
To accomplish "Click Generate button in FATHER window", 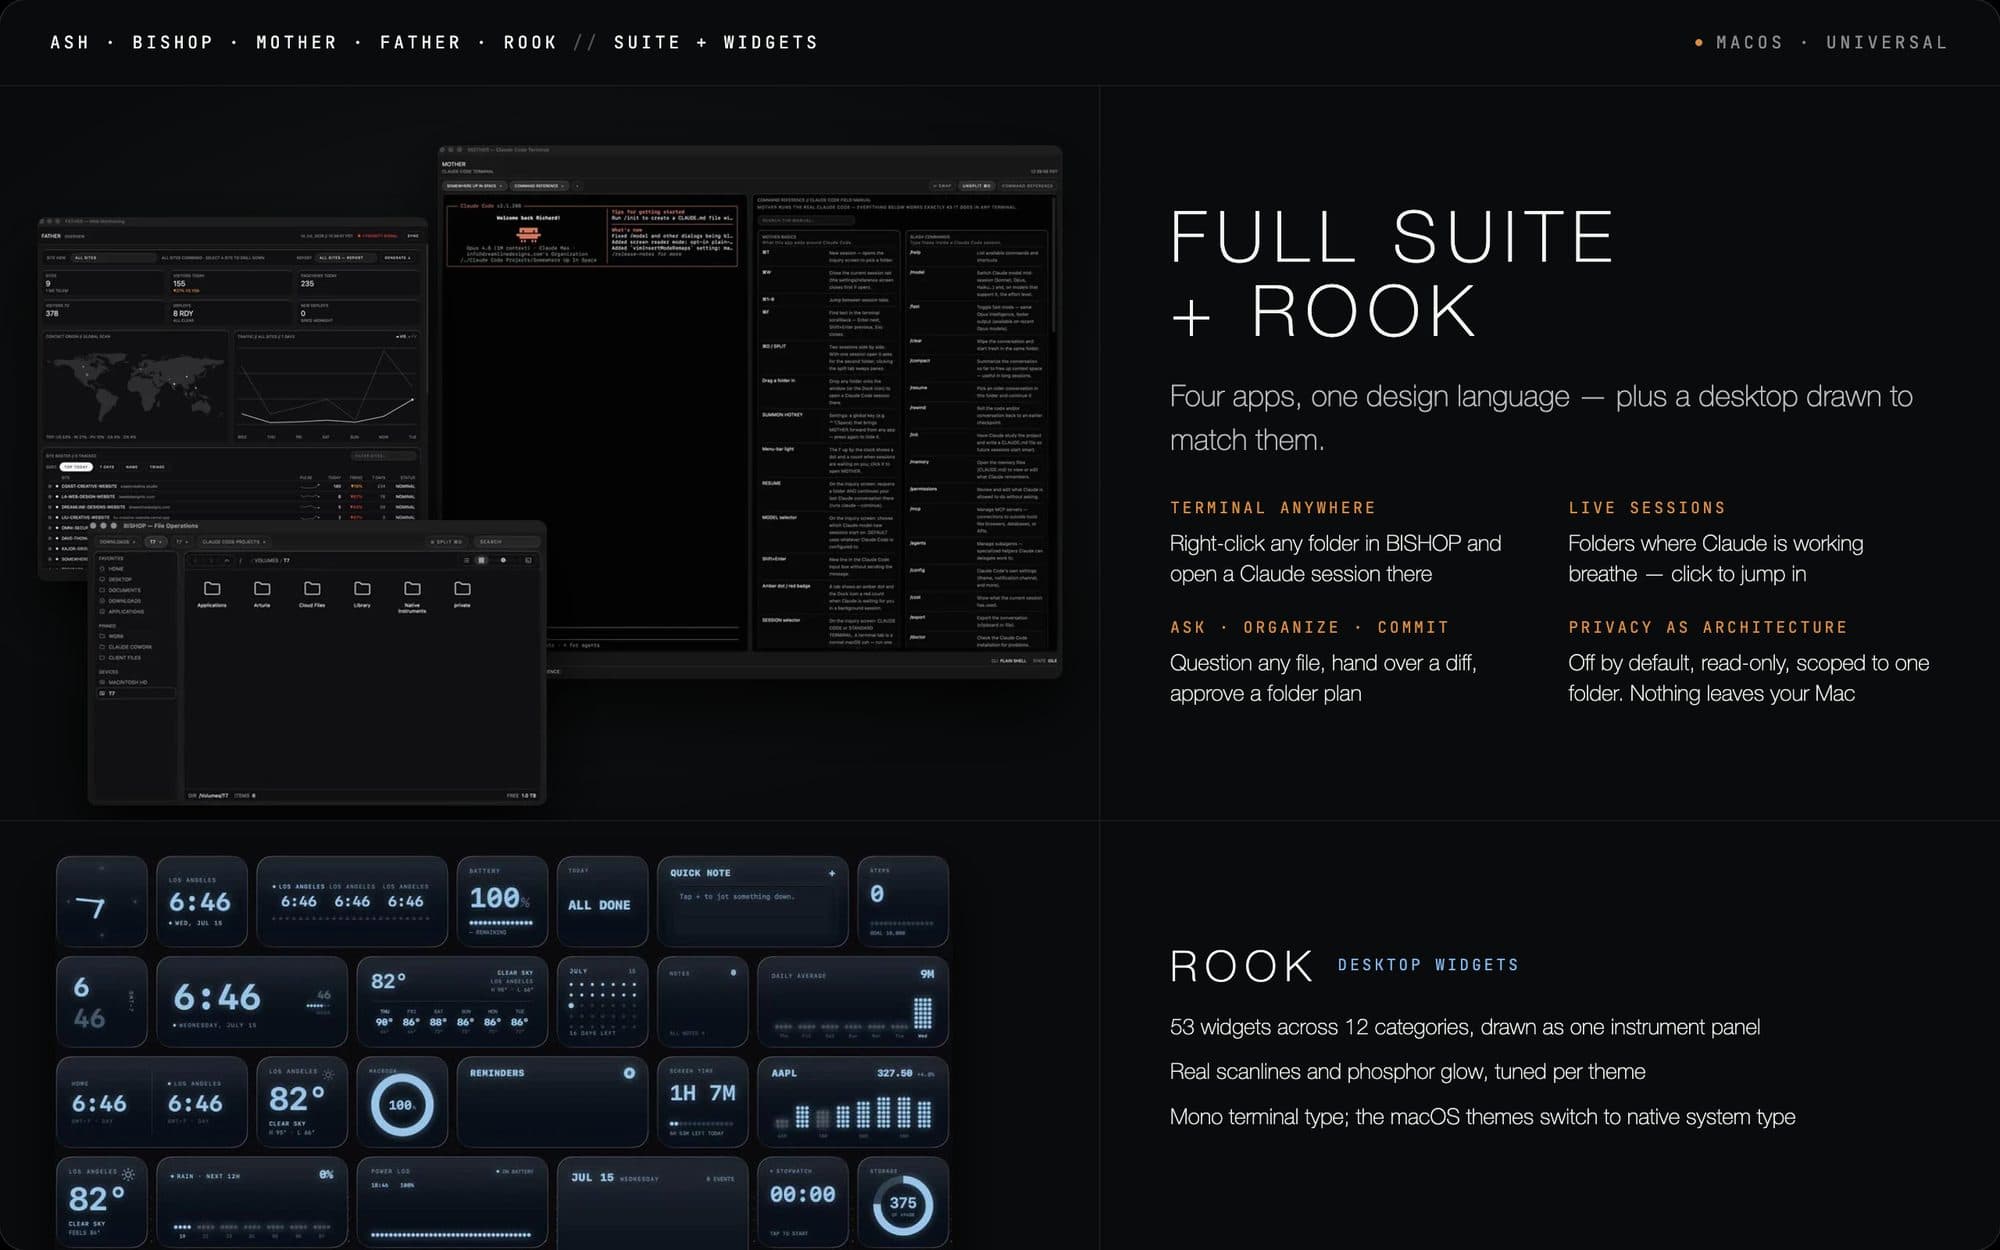I will tap(397, 258).
